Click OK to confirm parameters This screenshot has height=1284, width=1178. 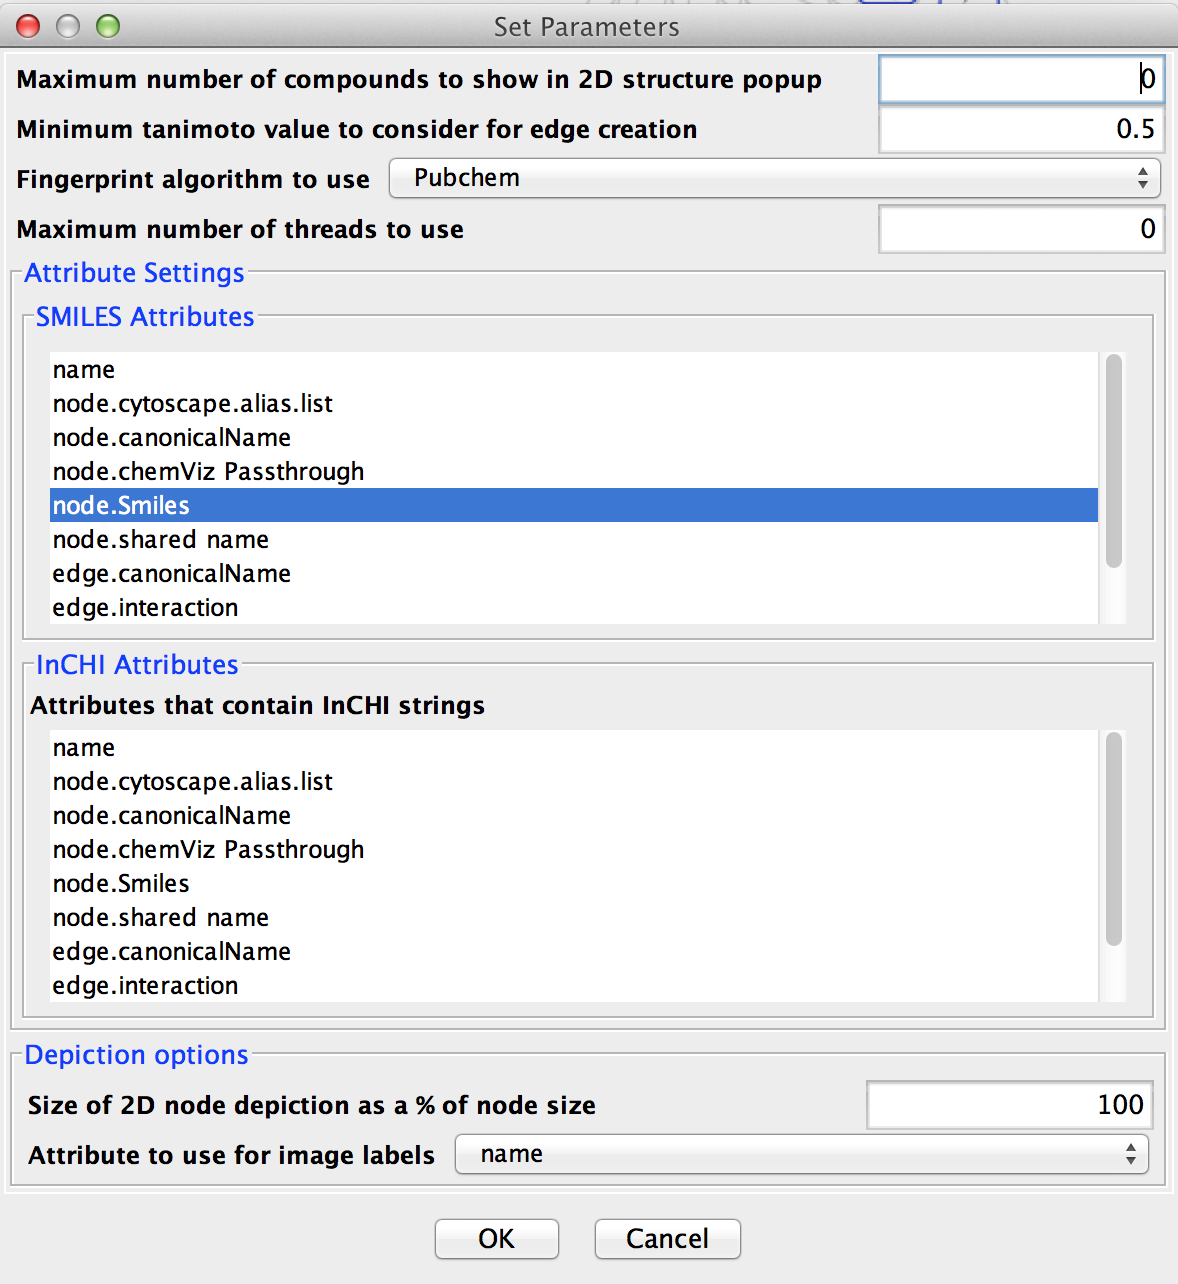496,1239
